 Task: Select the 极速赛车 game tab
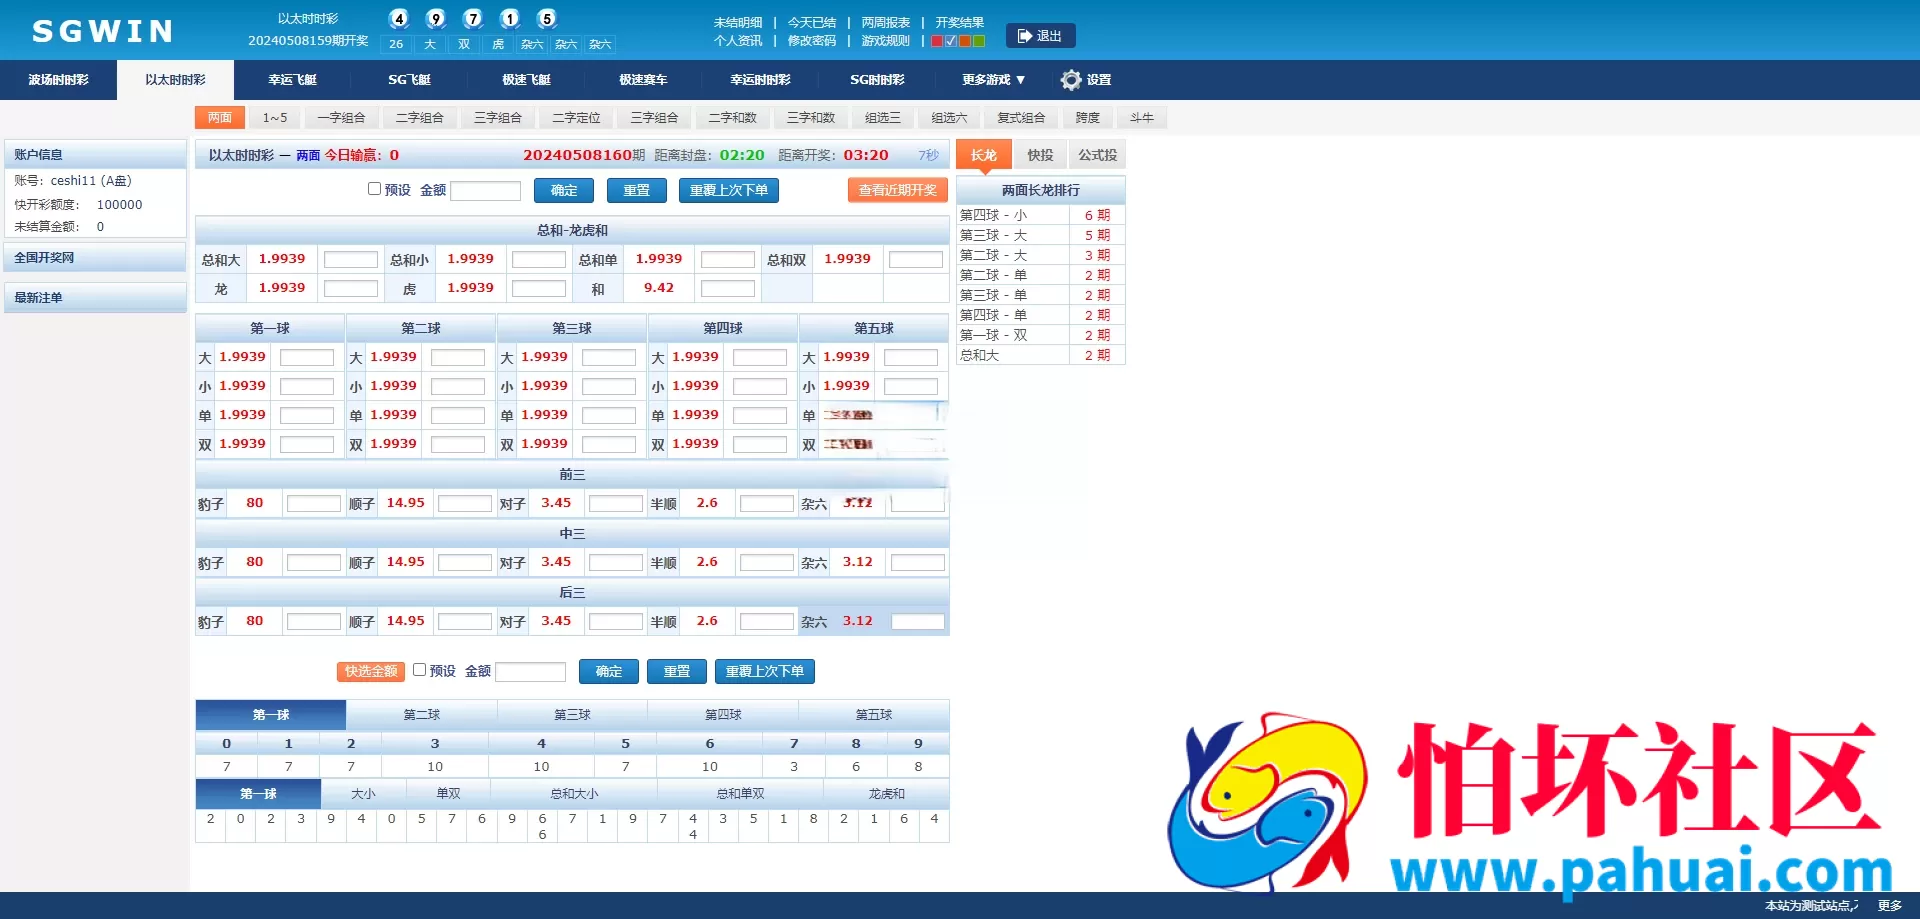point(643,80)
